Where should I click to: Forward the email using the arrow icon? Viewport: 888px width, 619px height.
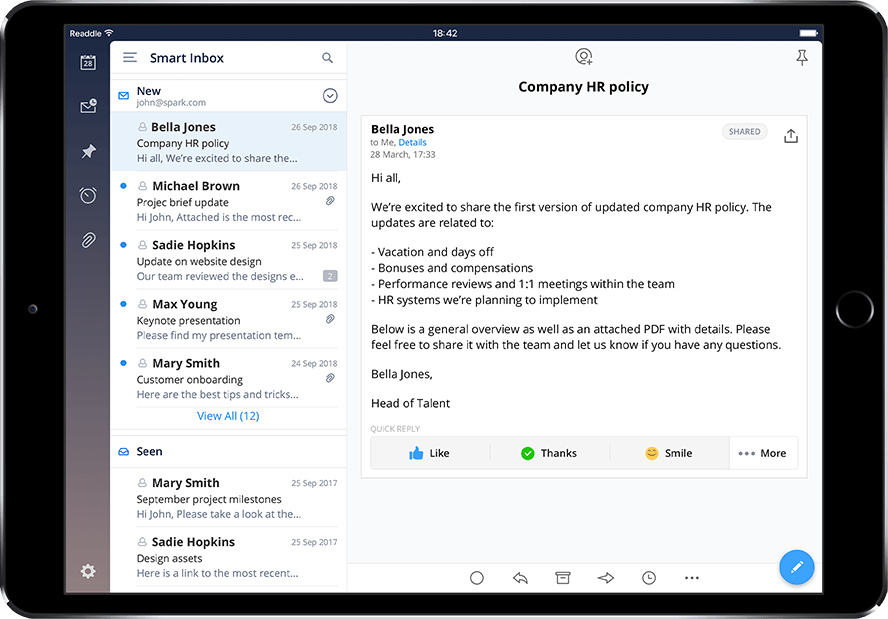point(605,577)
